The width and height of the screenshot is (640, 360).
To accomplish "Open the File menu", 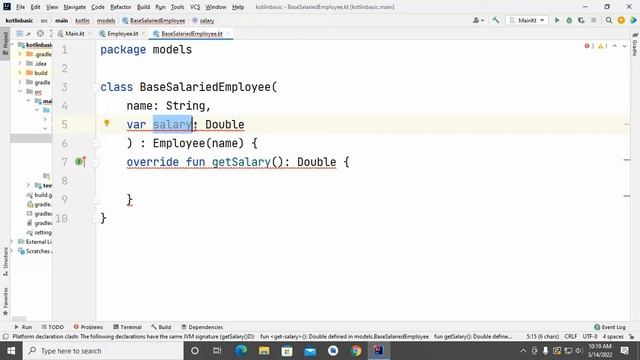I will coord(20,7).
